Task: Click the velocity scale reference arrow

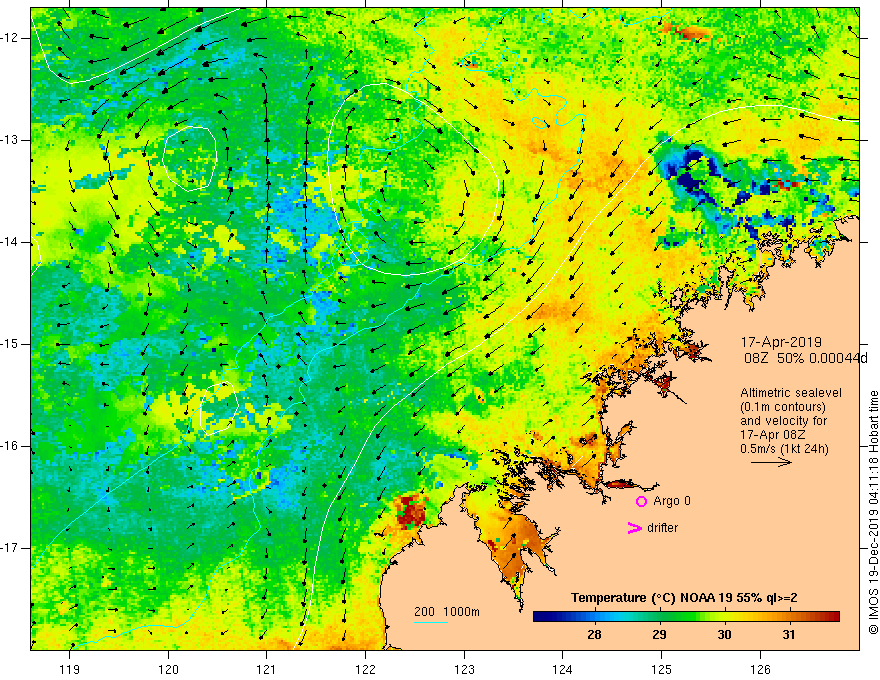Action: point(771,462)
